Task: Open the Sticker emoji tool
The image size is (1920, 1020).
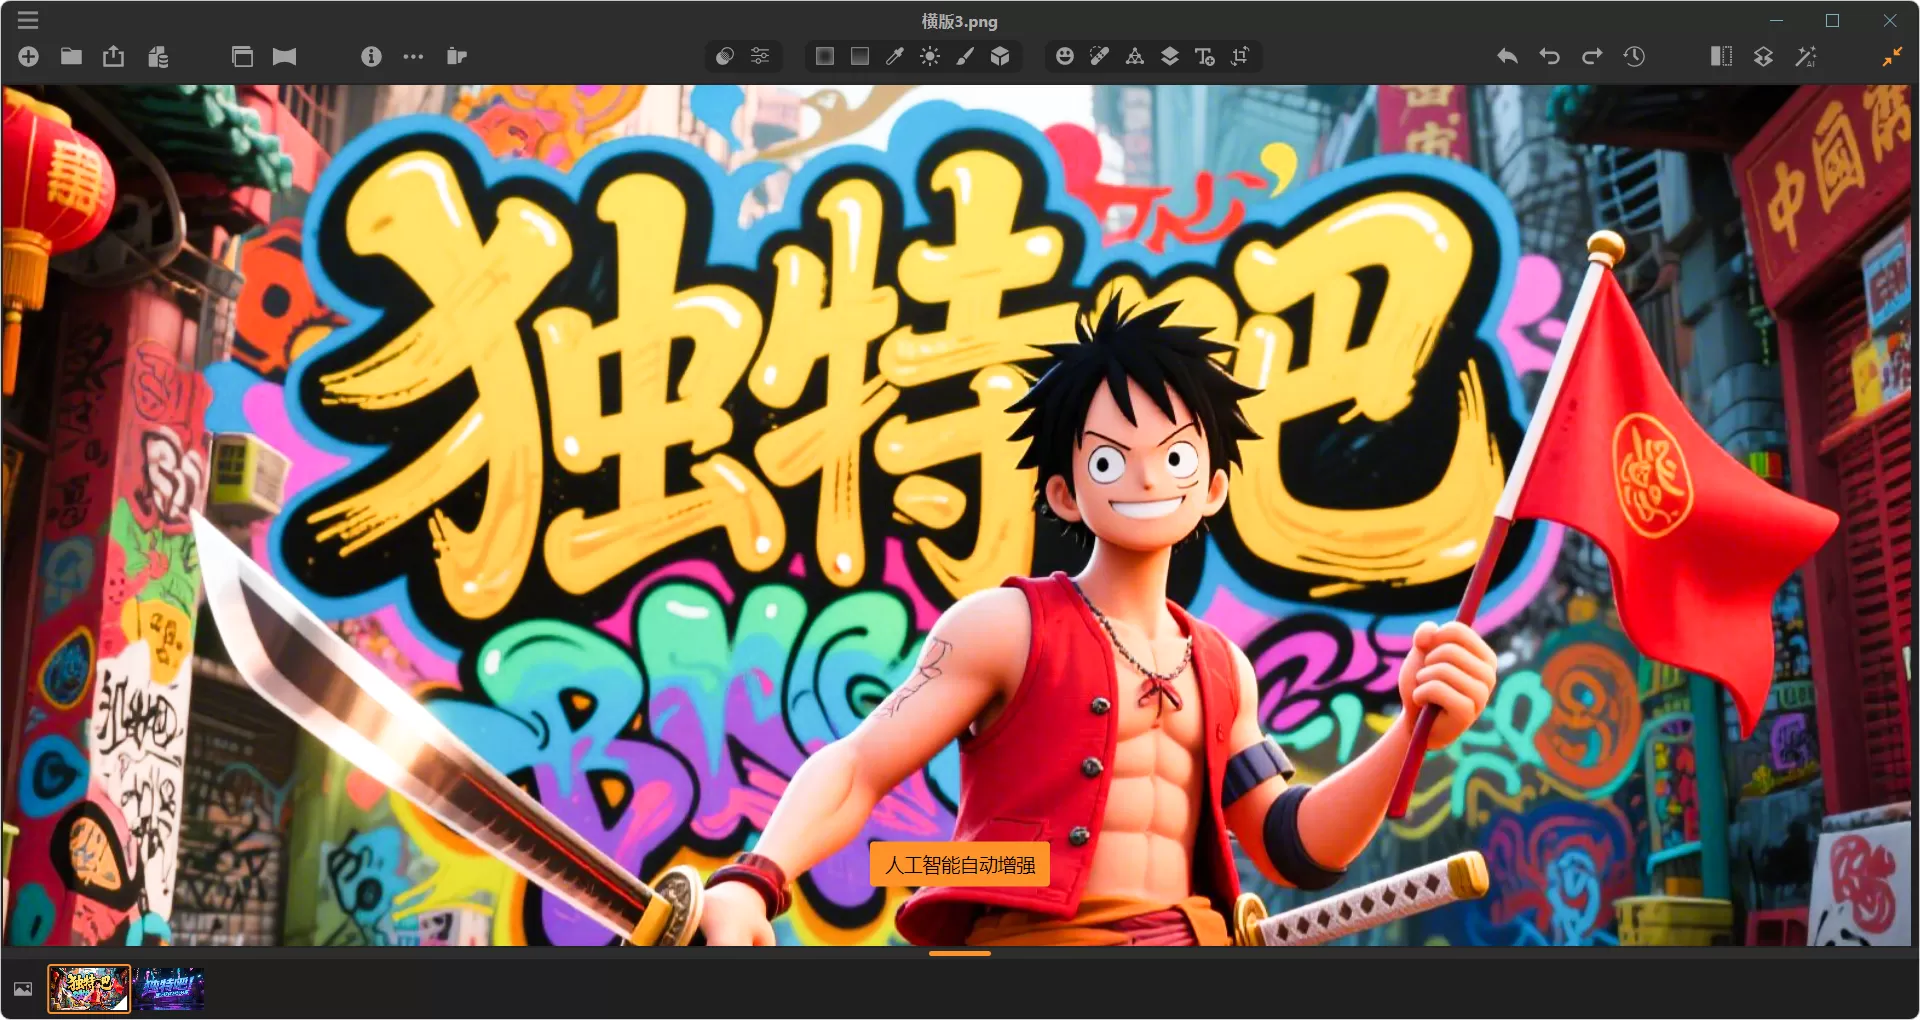Action: 1064,56
